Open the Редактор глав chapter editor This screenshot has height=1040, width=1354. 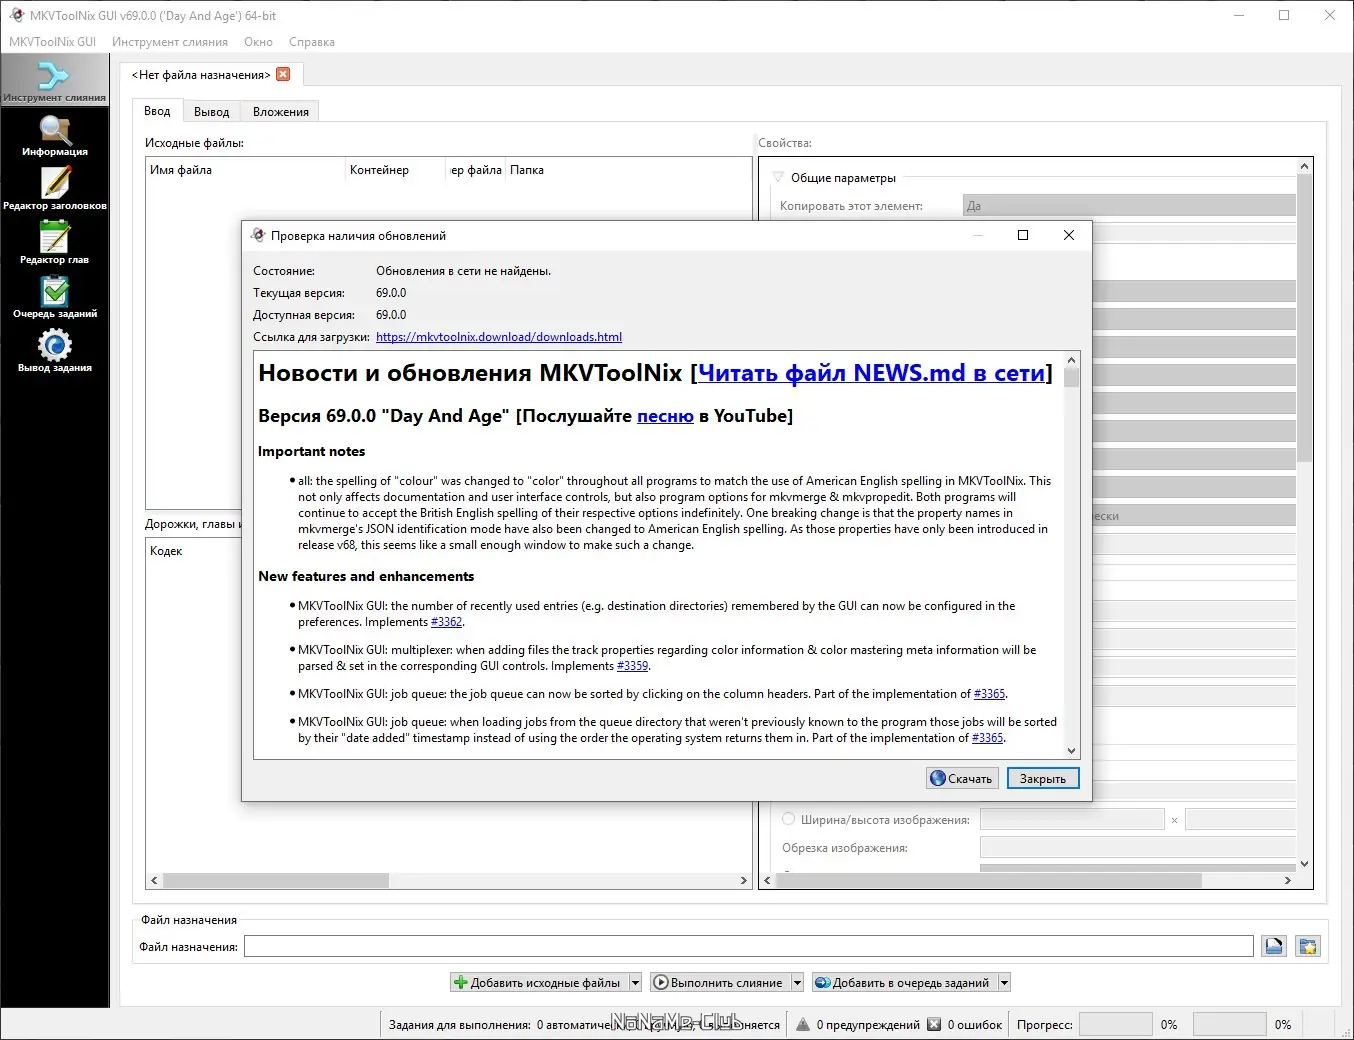point(54,243)
